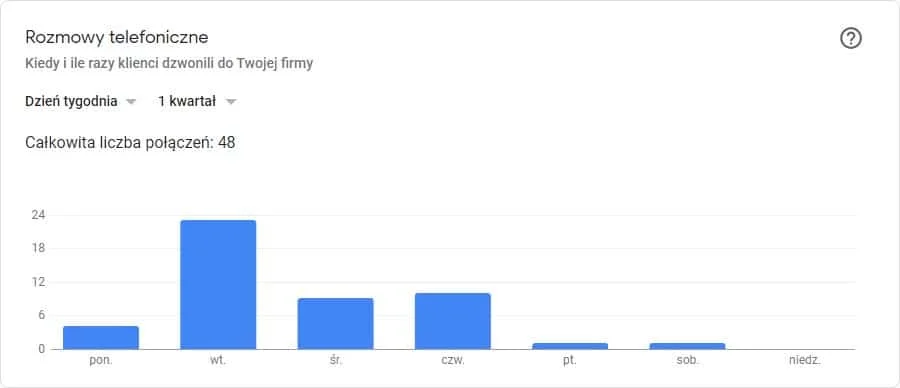Select the small sob. bar
The width and height of the screenshot is (900, 388).
point(687,346)
